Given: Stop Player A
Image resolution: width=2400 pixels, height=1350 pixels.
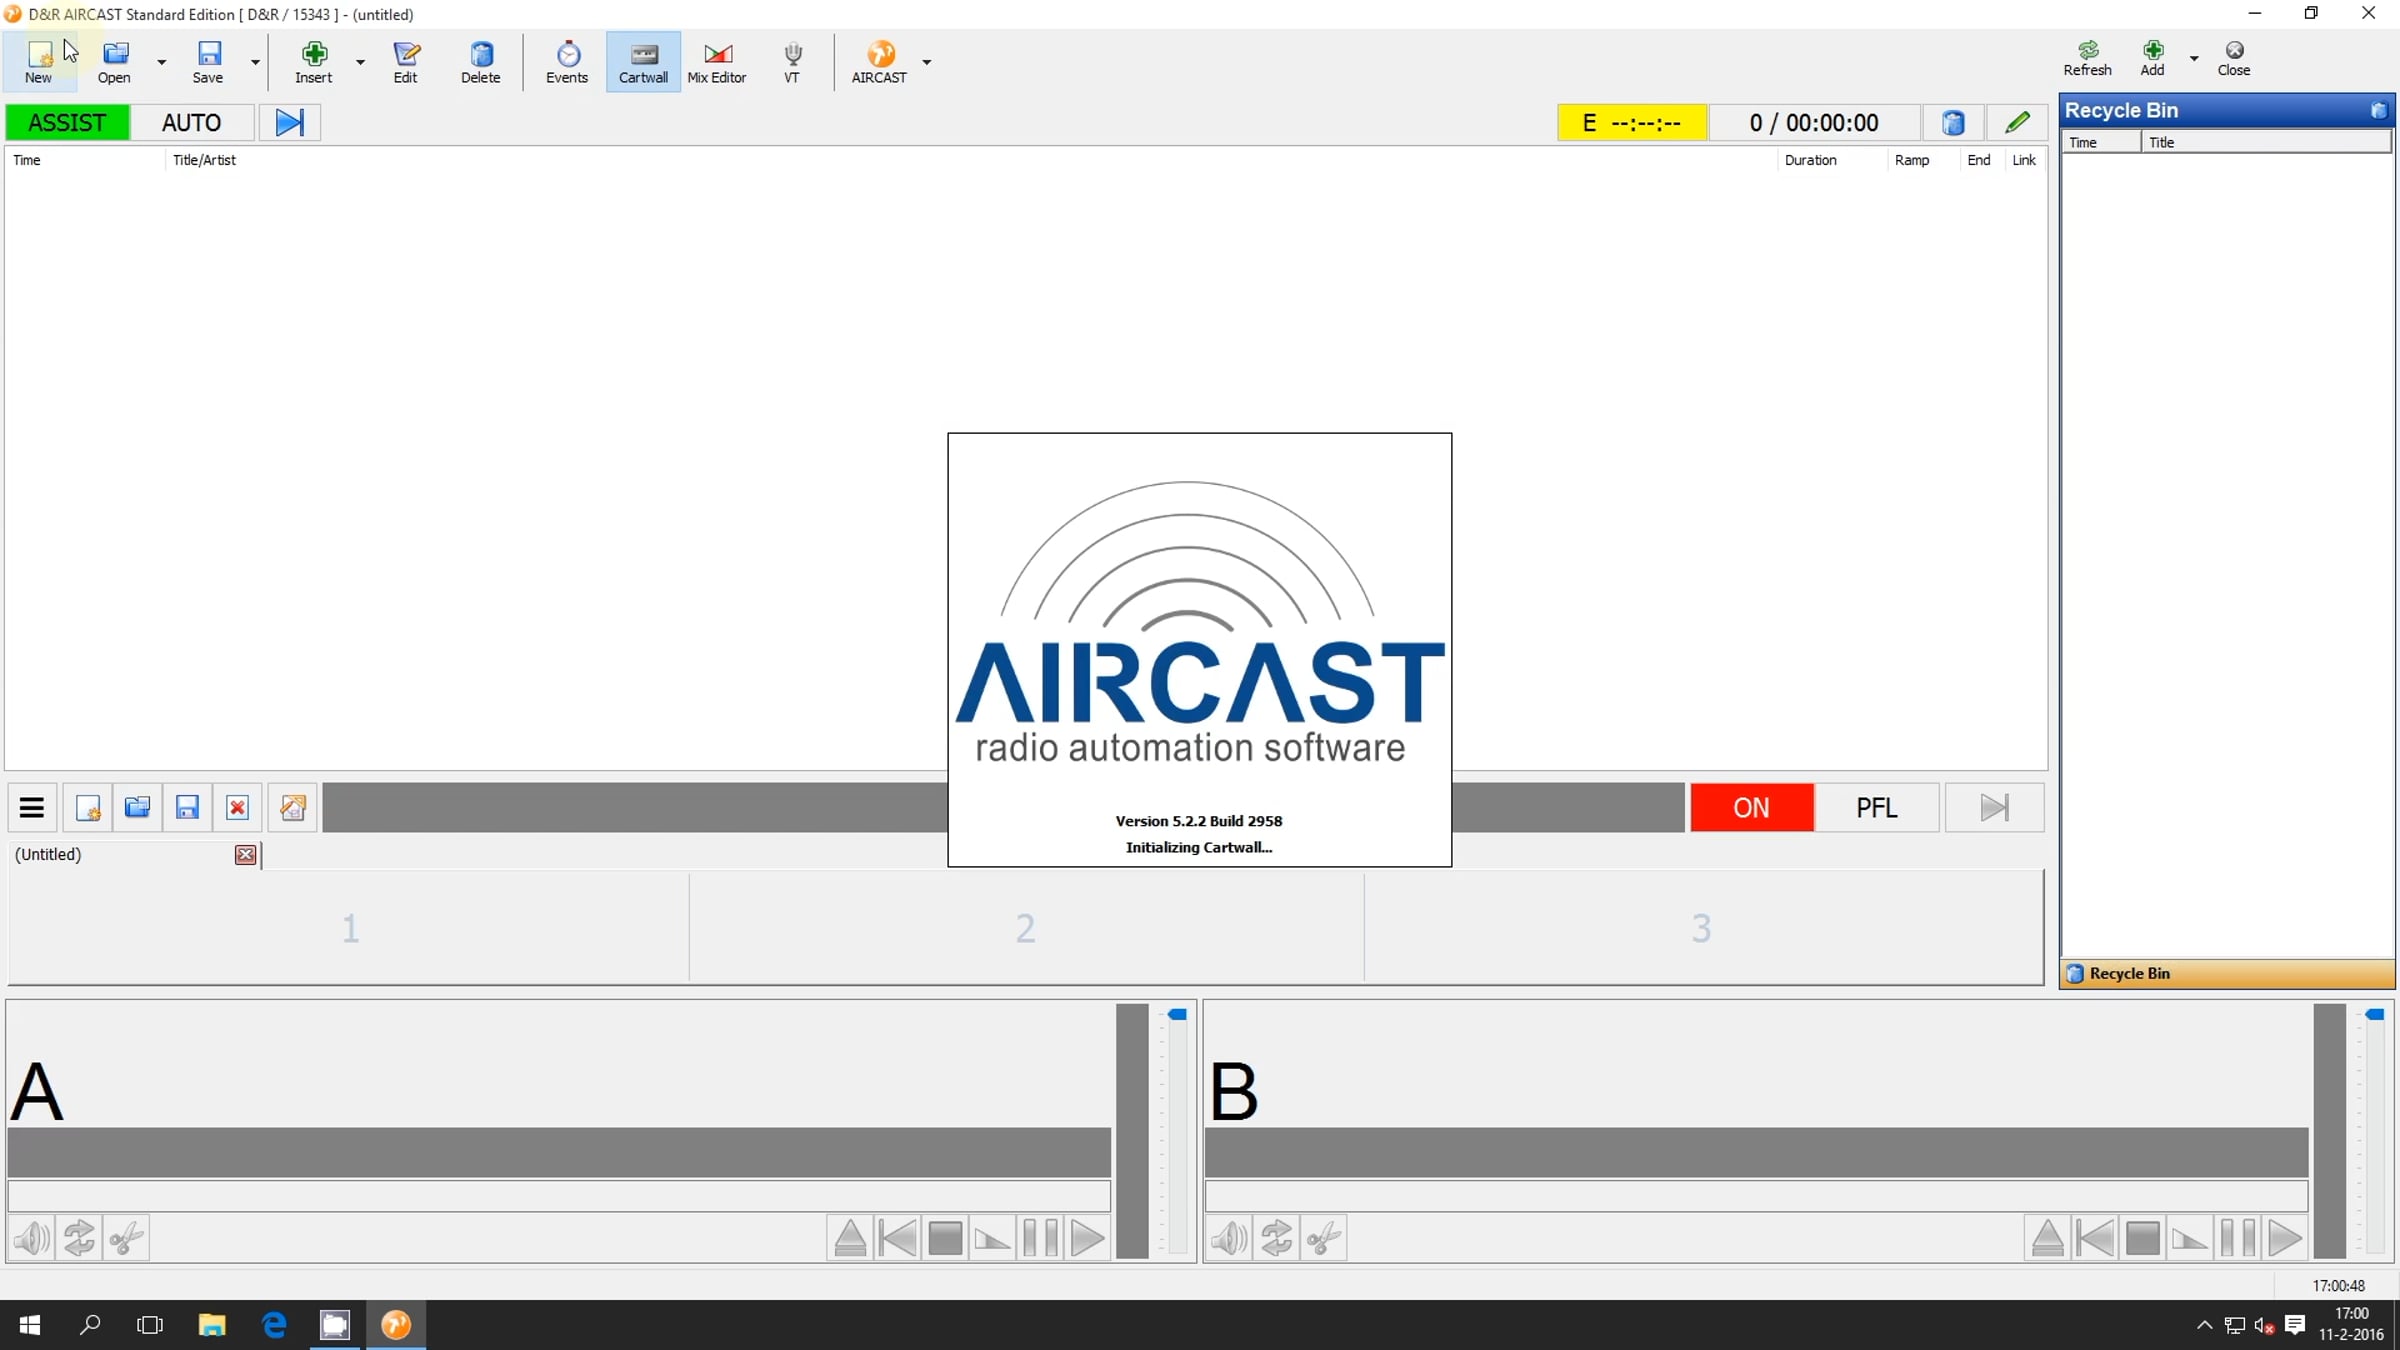Looking at the screenshot, I should tap(945, 1238).
